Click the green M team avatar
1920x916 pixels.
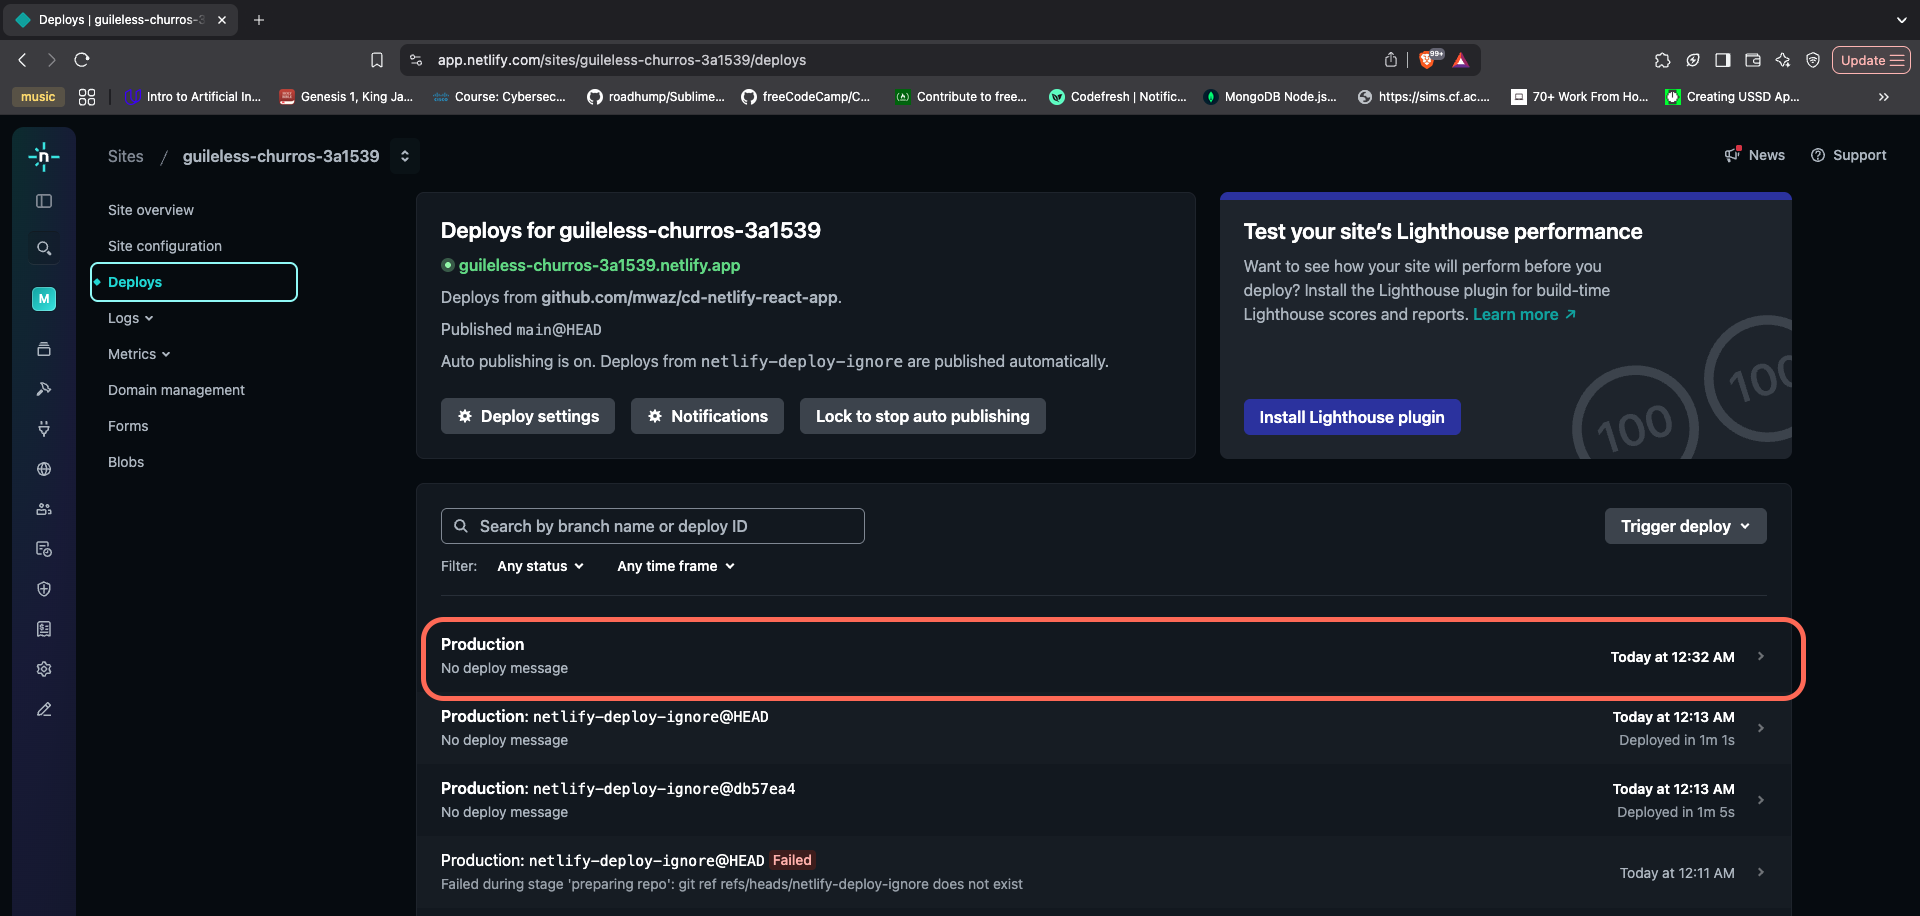[44, 299]
